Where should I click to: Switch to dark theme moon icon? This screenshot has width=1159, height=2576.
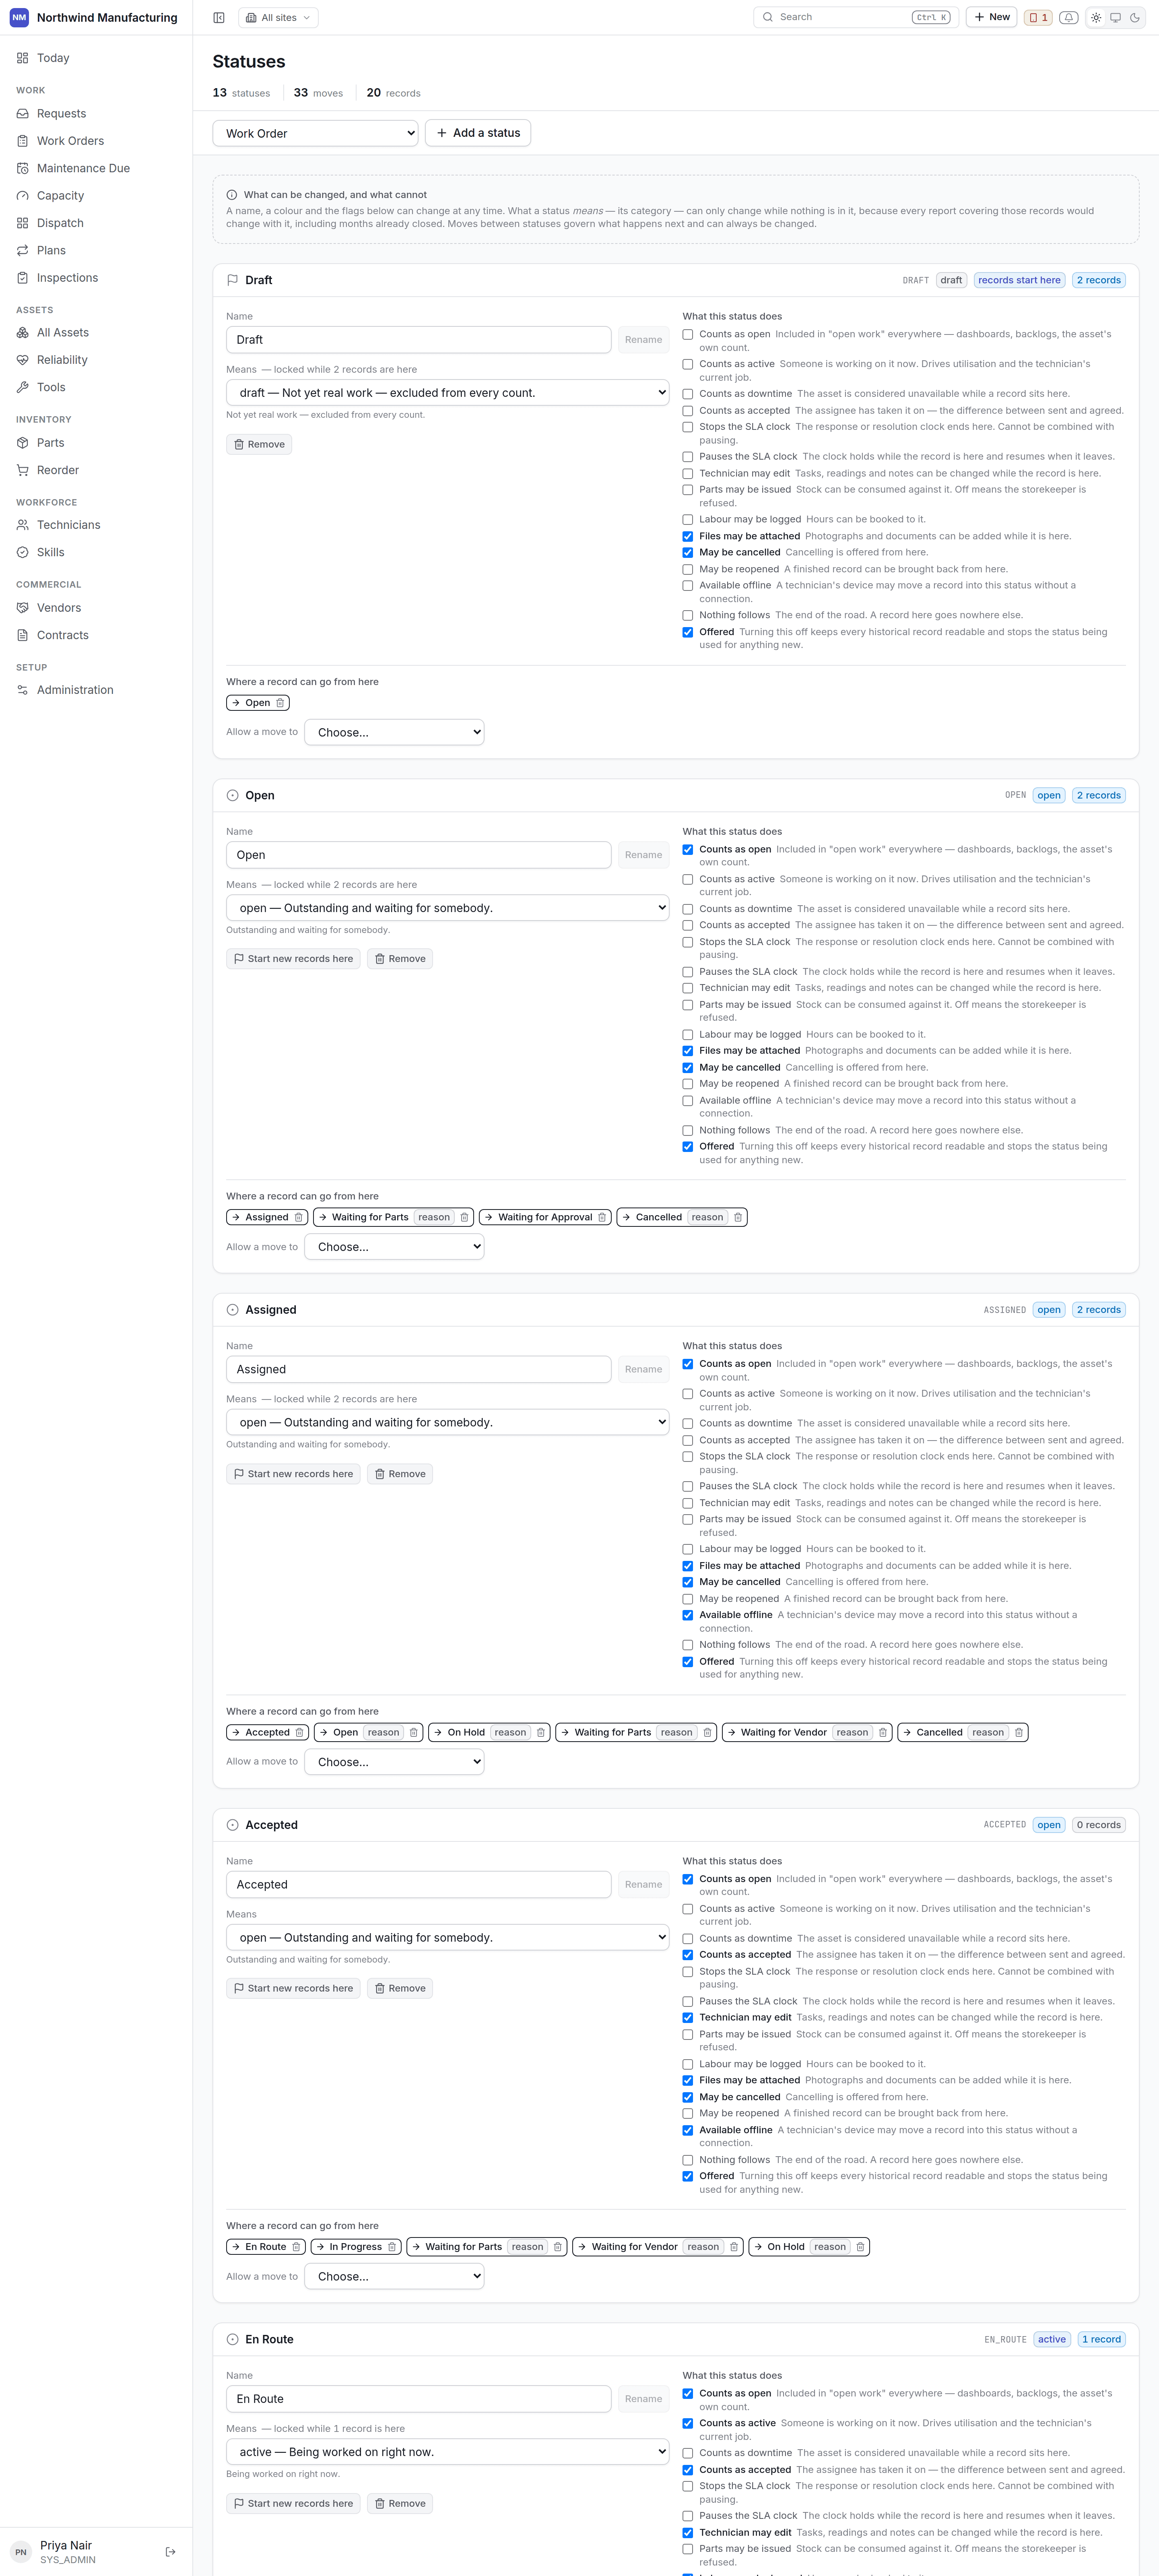[x=1135, y=17]
